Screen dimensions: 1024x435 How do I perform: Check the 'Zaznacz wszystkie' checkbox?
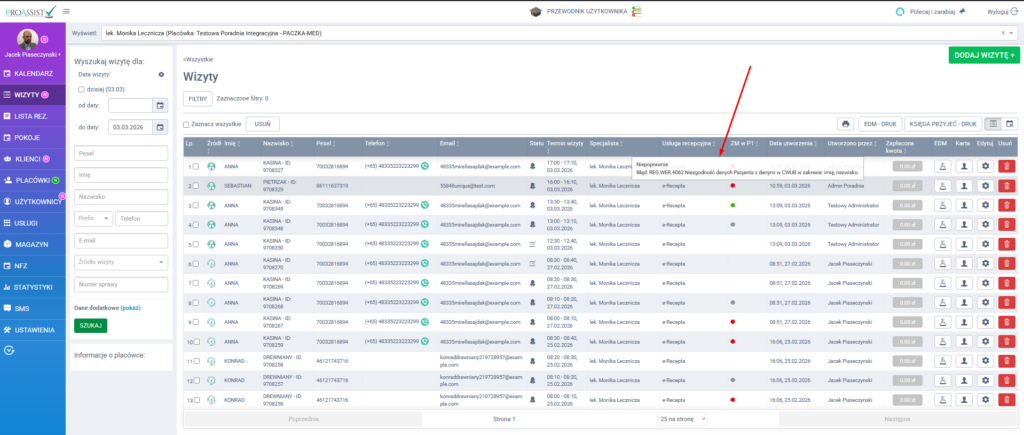pos(186,124)
